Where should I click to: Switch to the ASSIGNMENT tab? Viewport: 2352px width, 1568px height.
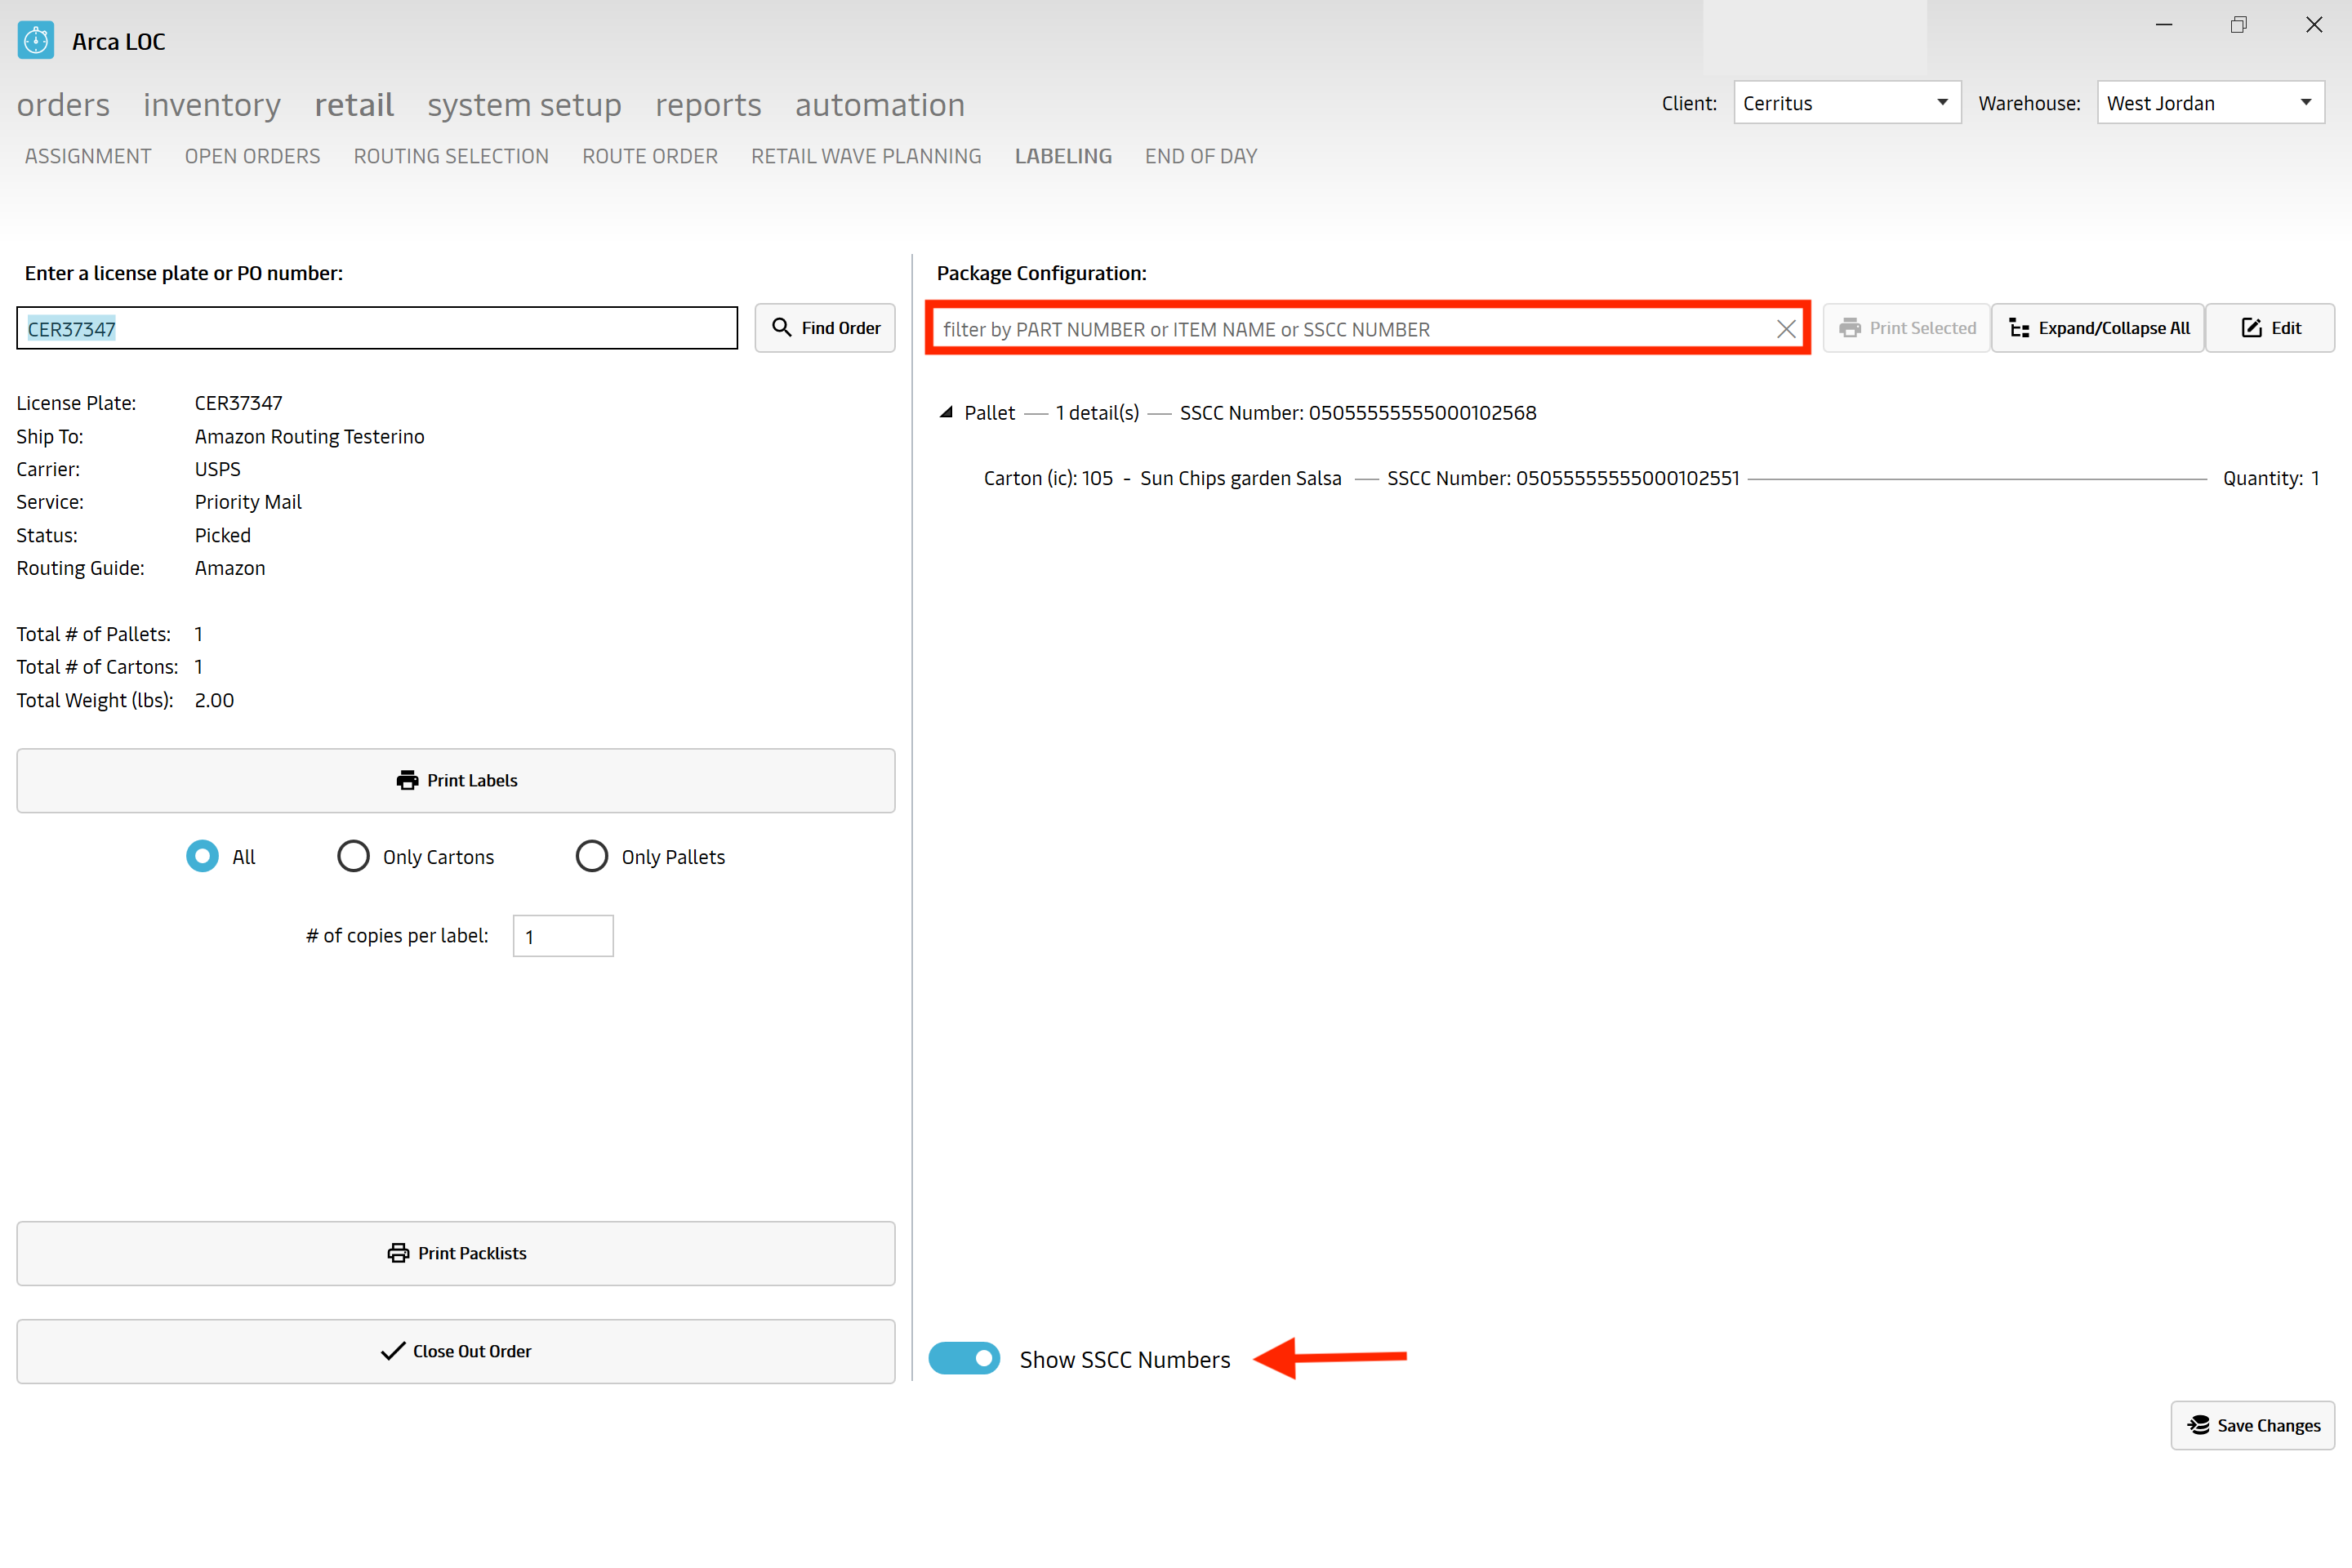tap(88, 156)
